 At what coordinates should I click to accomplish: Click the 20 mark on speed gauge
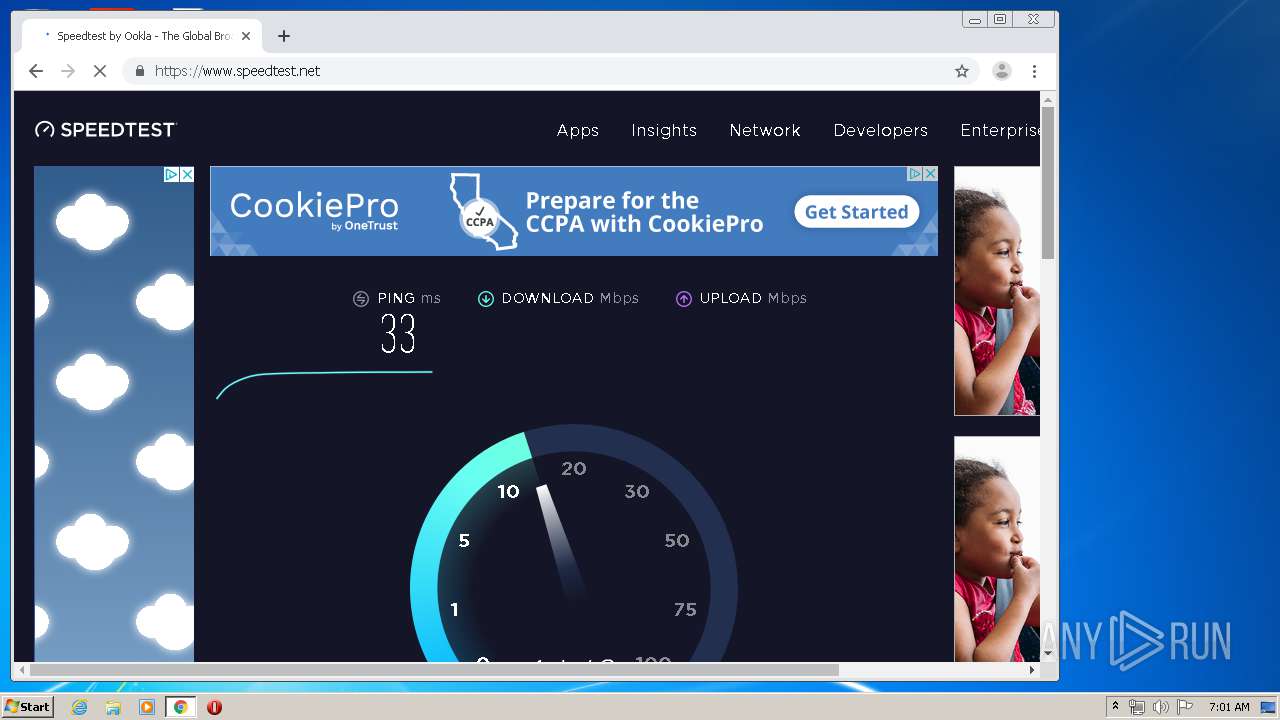[x=574, y=468]
